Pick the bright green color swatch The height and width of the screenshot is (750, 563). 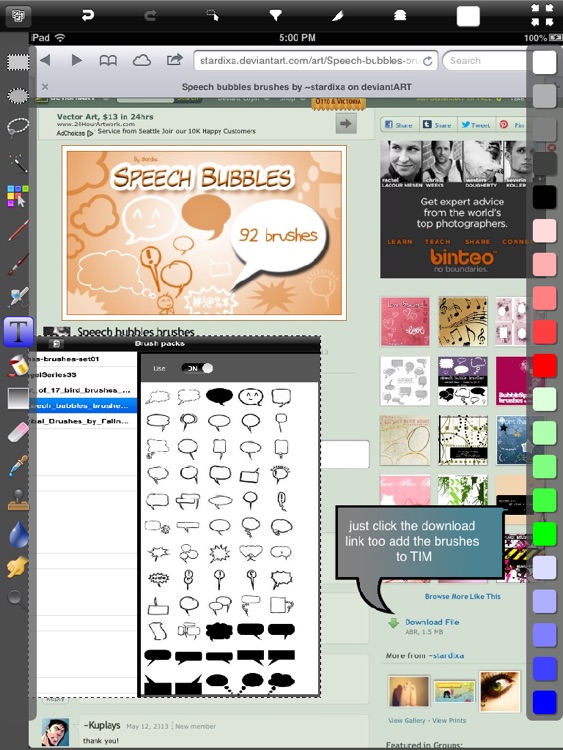click(544, 534)
